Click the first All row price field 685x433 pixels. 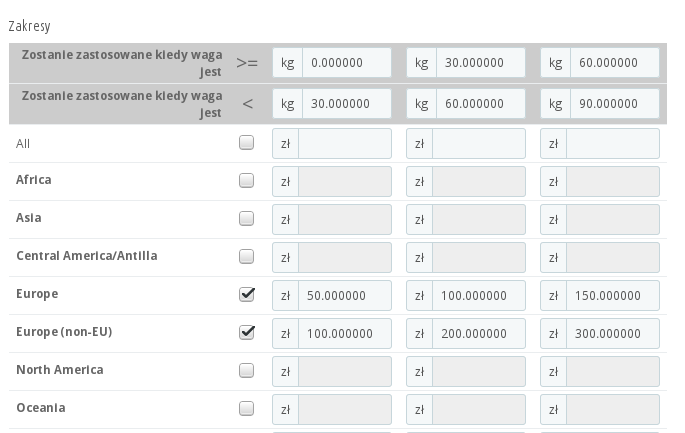click(x=346, y=144)
